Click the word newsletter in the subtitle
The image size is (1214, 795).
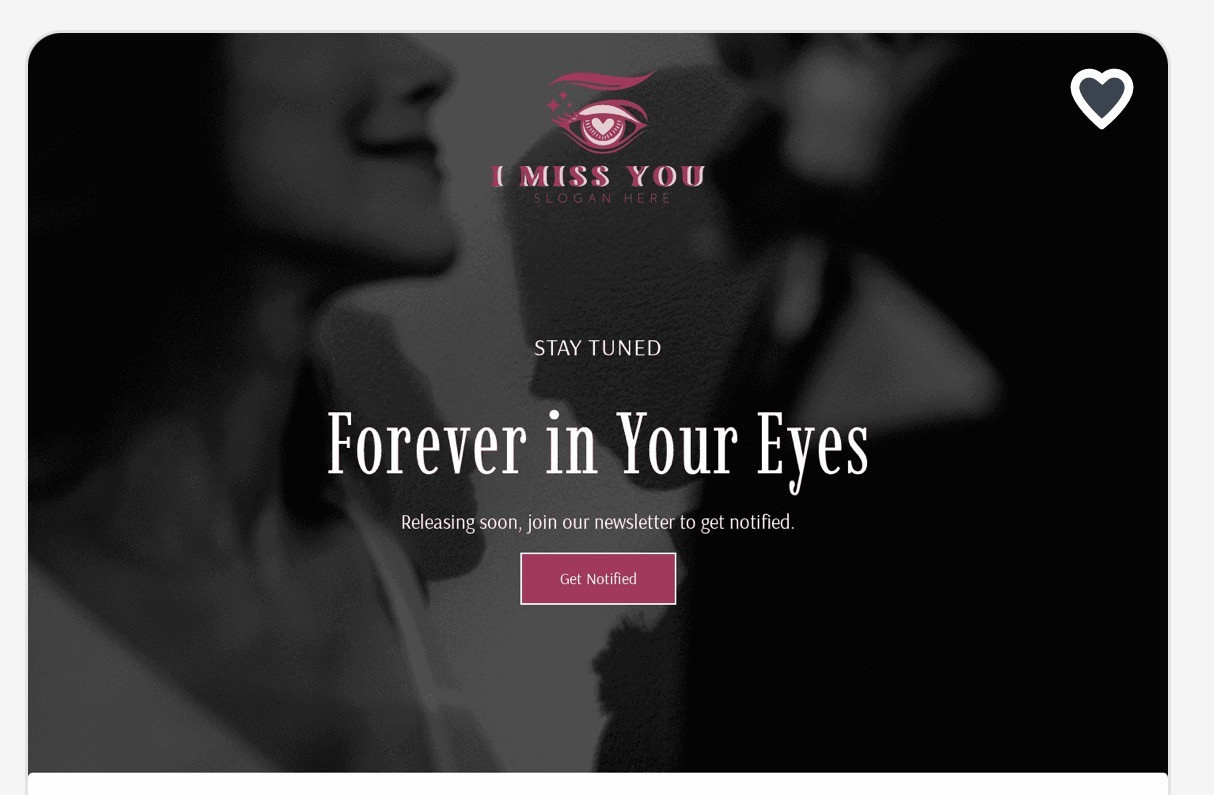coord(634,522)
